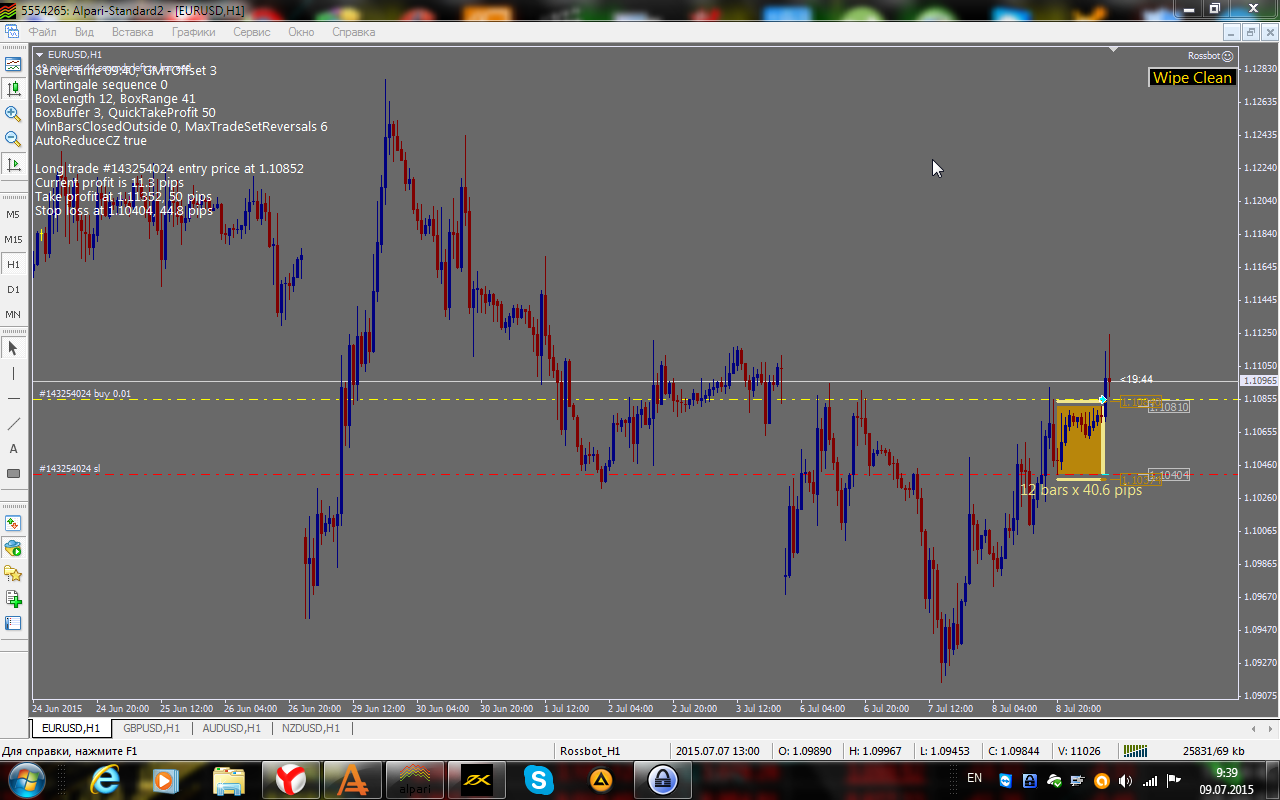1280x800 pixels.
Task: Select the cursor arrow tool
Action: coord(13,348)
